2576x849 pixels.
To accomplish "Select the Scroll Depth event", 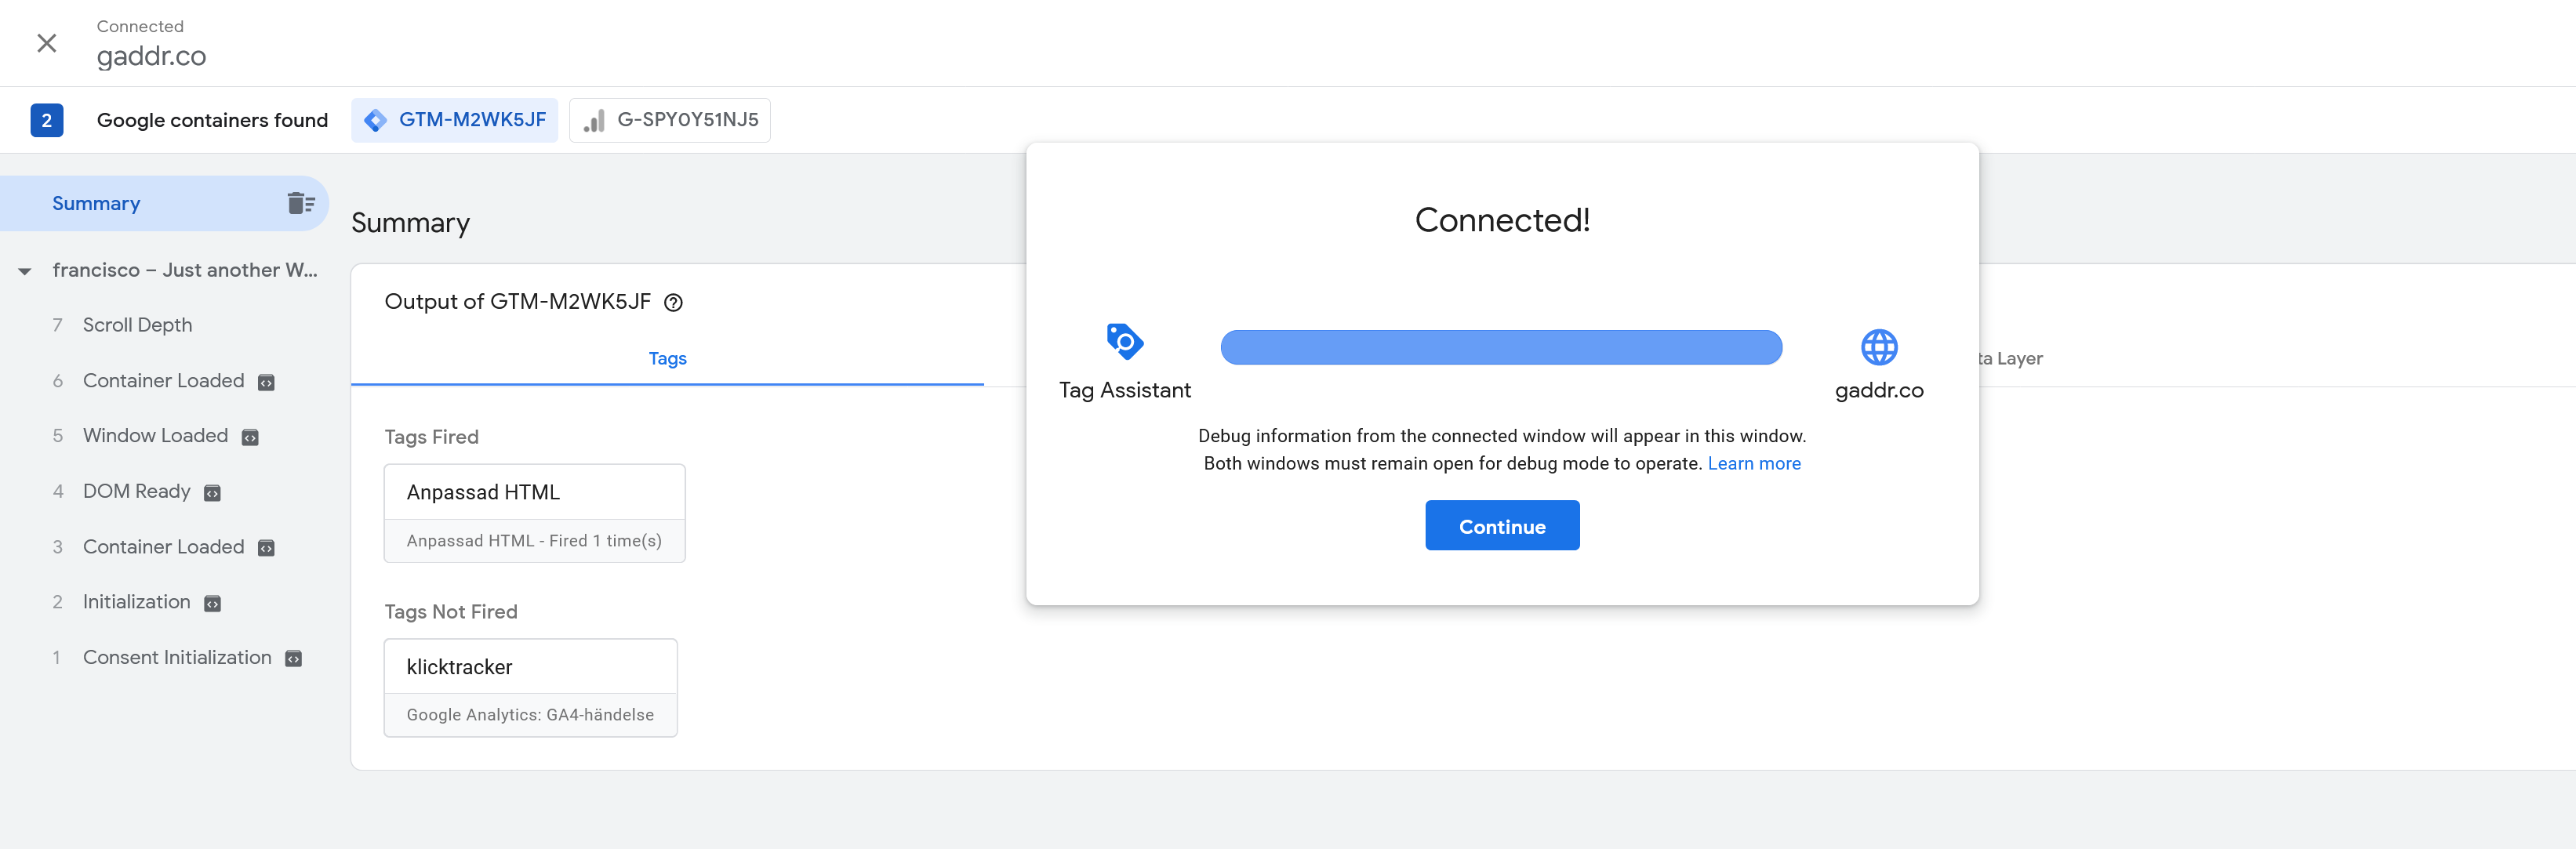I will coord(137,325).
